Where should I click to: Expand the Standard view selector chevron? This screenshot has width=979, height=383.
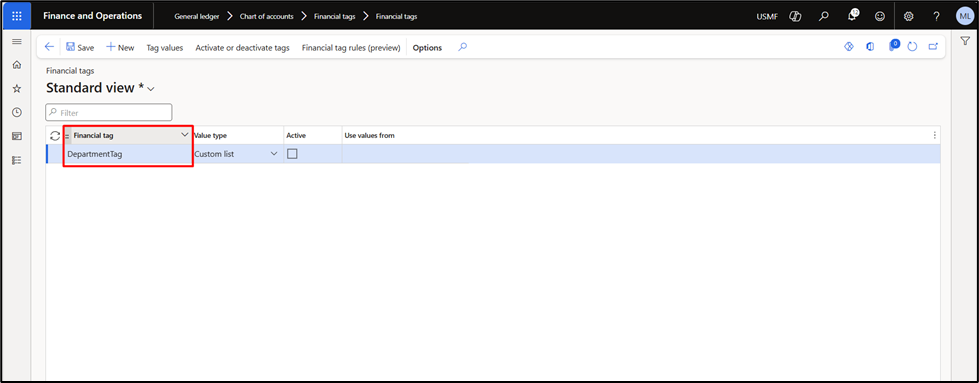pos(150,89)
